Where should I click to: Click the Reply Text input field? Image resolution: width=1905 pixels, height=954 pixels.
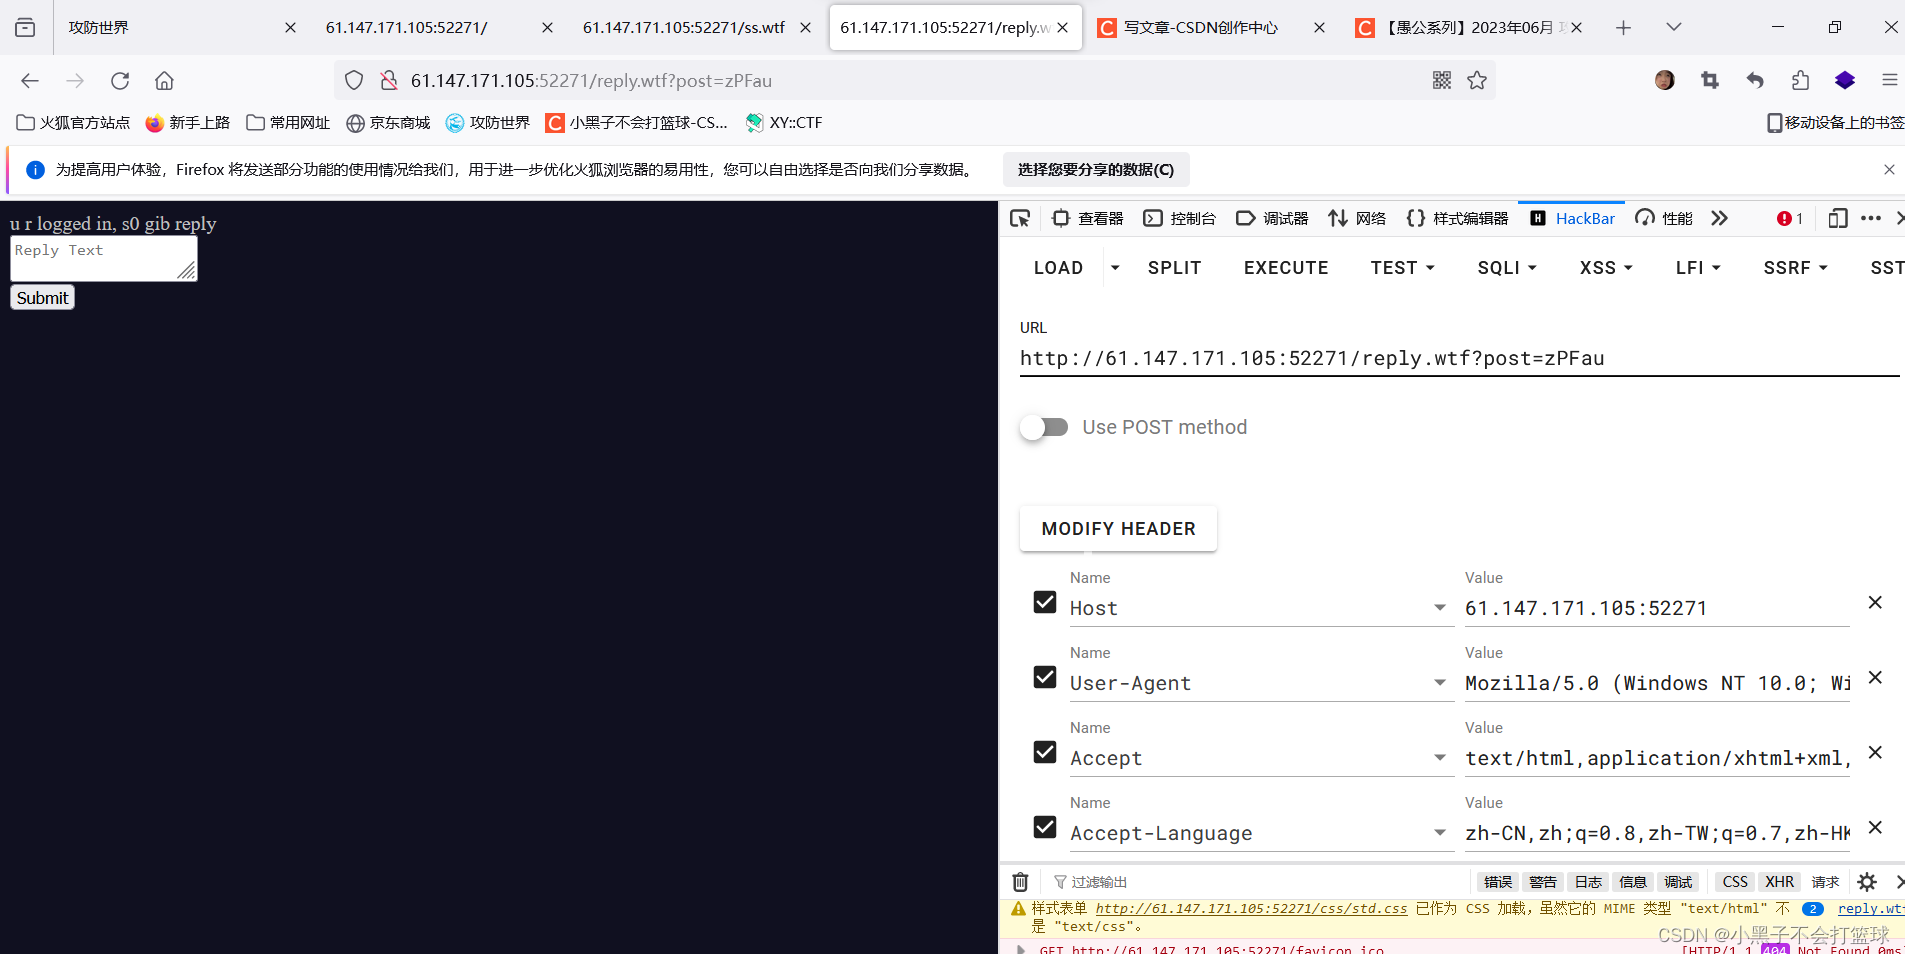coord(103,258)
